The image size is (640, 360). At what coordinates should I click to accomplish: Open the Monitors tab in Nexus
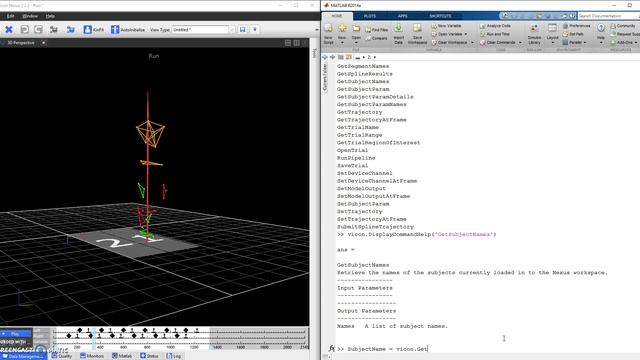coord(92,356)
